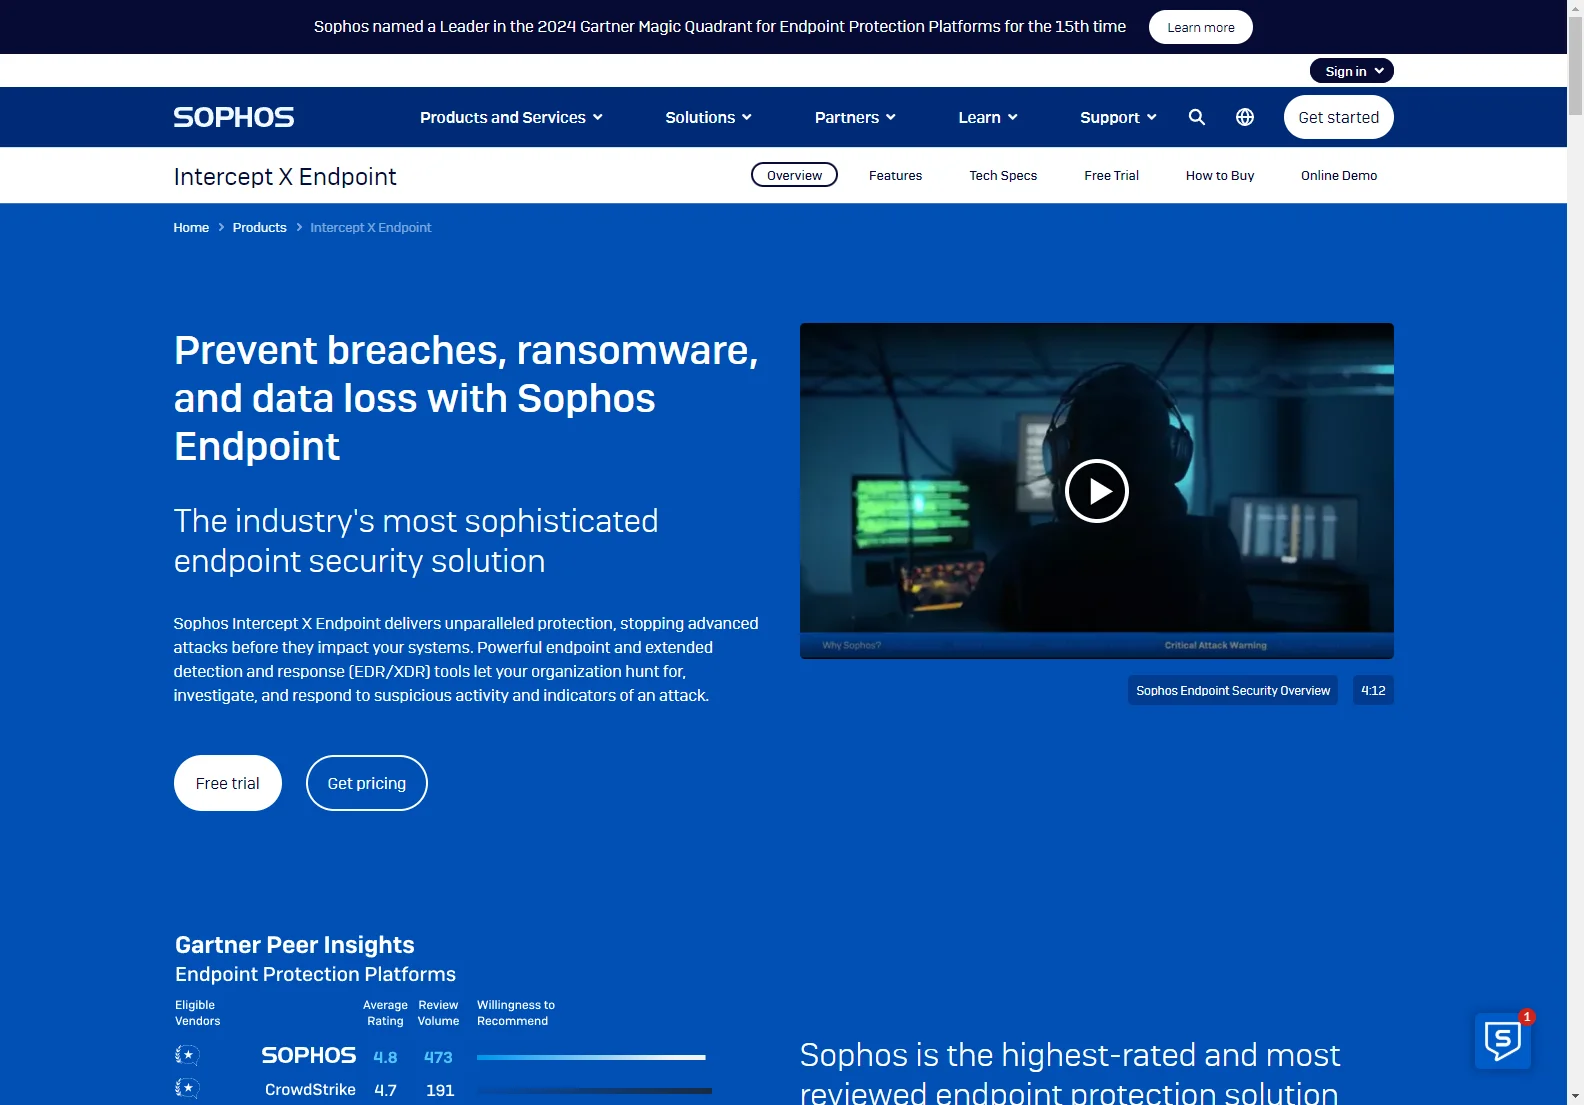
Task: Open the Online Demo tab
Action: (x=1339, y=175)
